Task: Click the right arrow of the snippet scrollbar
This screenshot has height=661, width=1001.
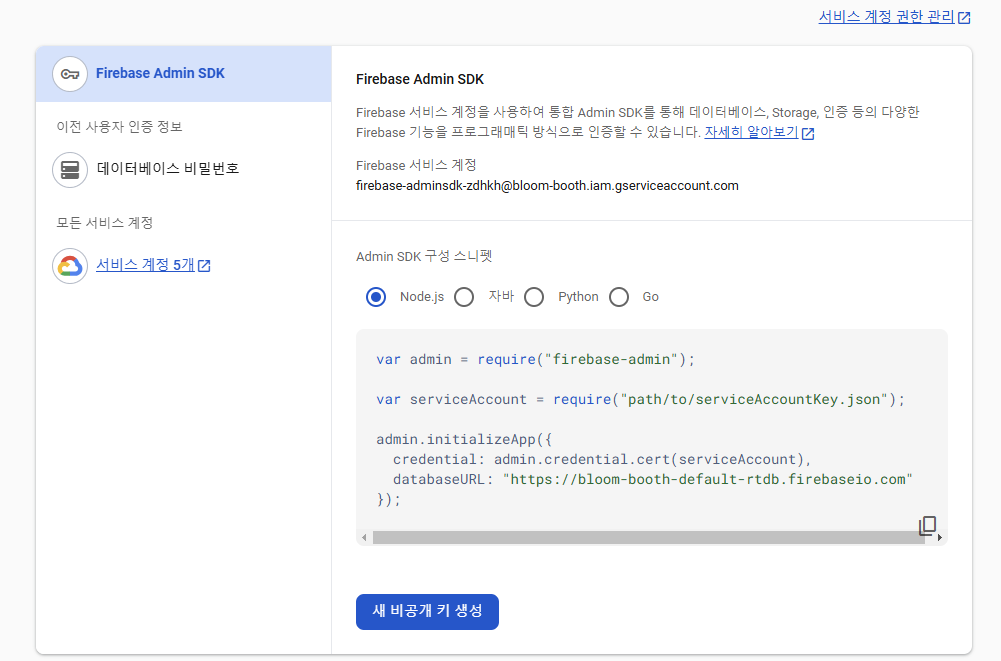Action: [x=940, y=538]
